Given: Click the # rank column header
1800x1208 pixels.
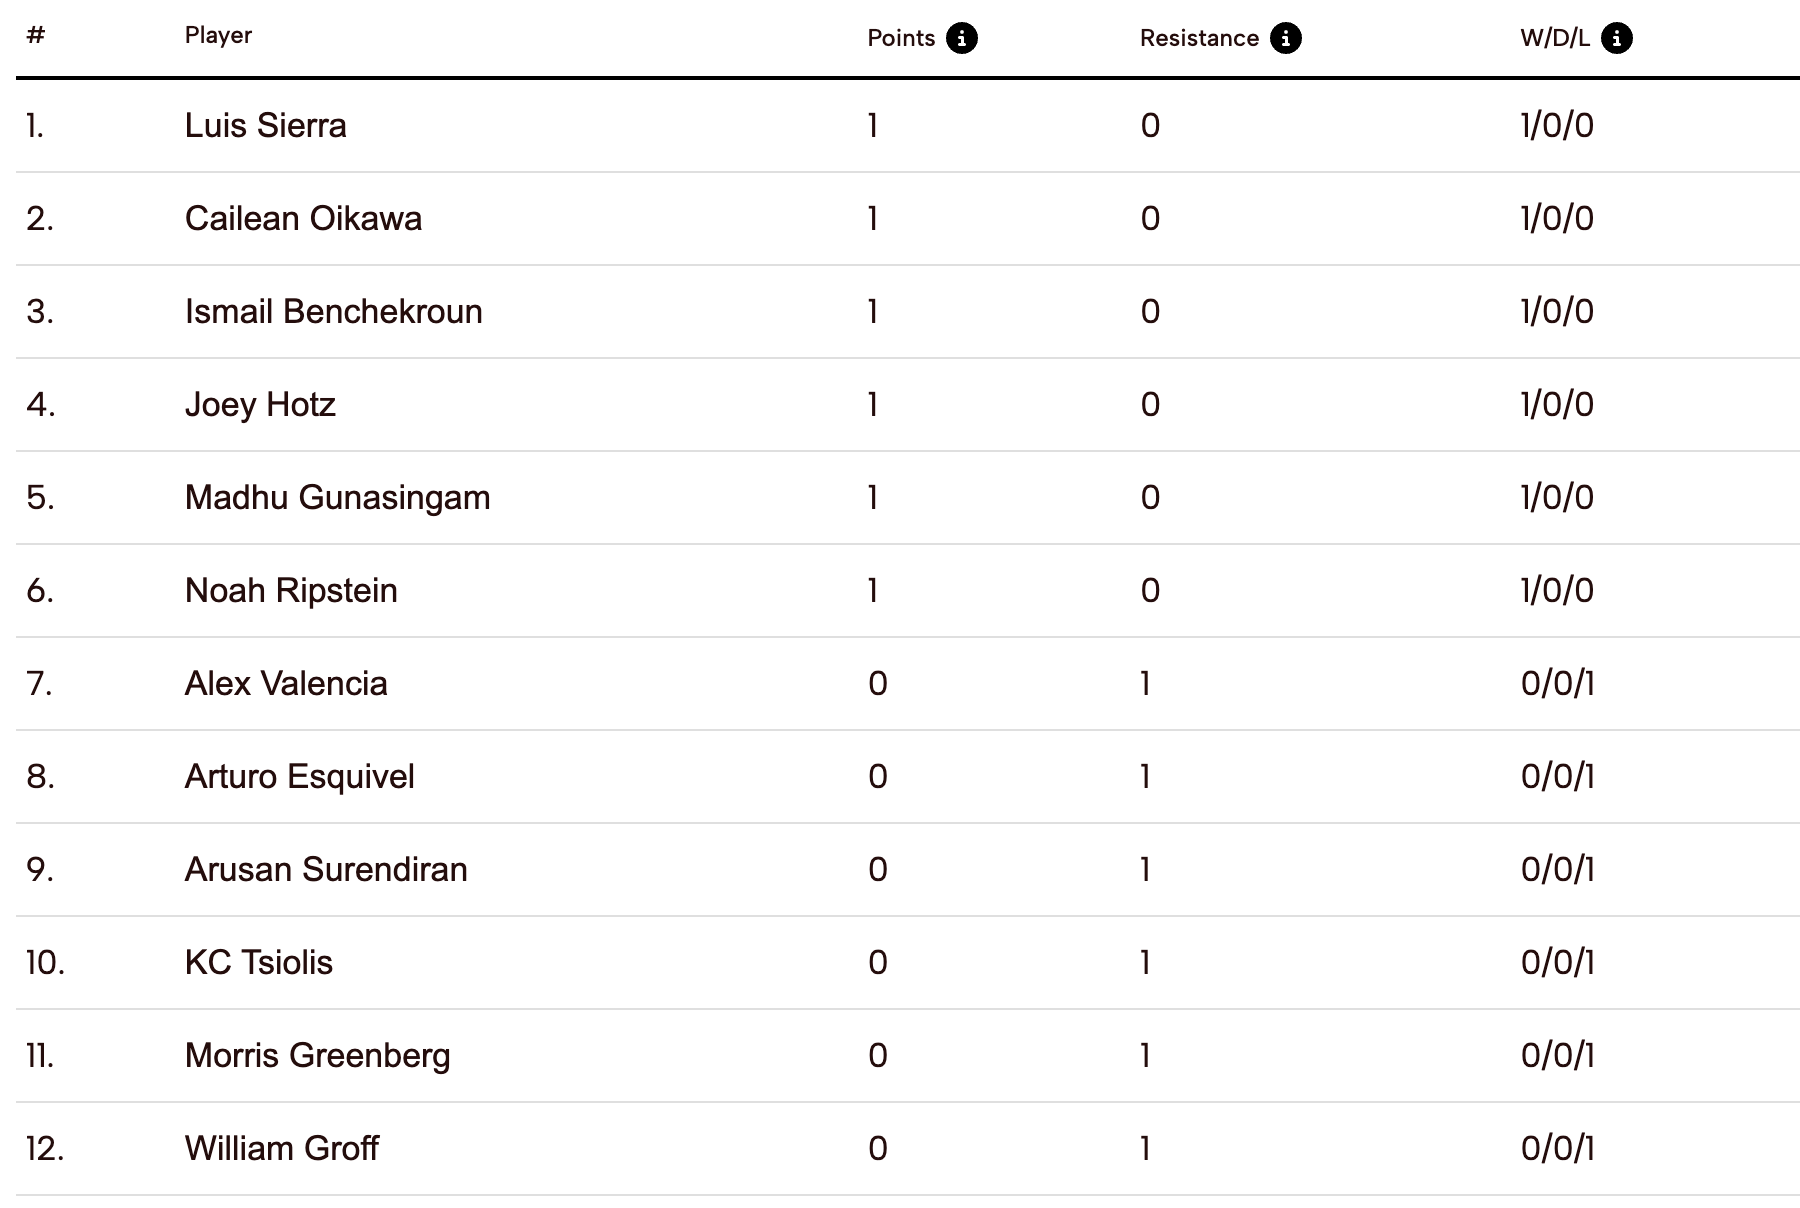Looking at the screenshot, I should pyautogui.click(x=36, y=35).
